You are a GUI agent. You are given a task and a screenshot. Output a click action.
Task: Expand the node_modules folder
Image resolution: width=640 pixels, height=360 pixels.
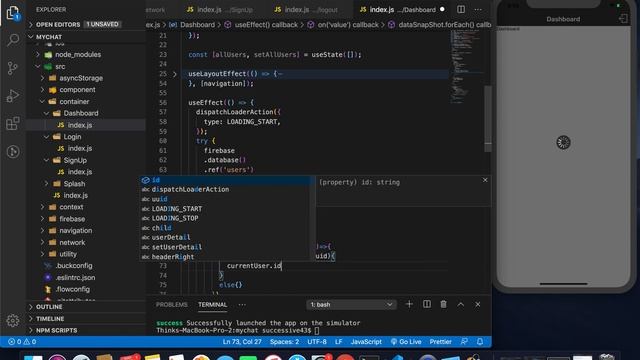78,54
